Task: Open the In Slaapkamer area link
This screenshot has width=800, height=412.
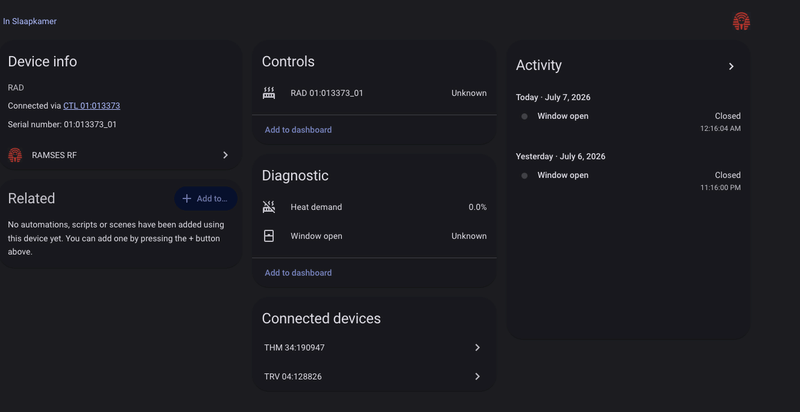Action: coord(30,21)
